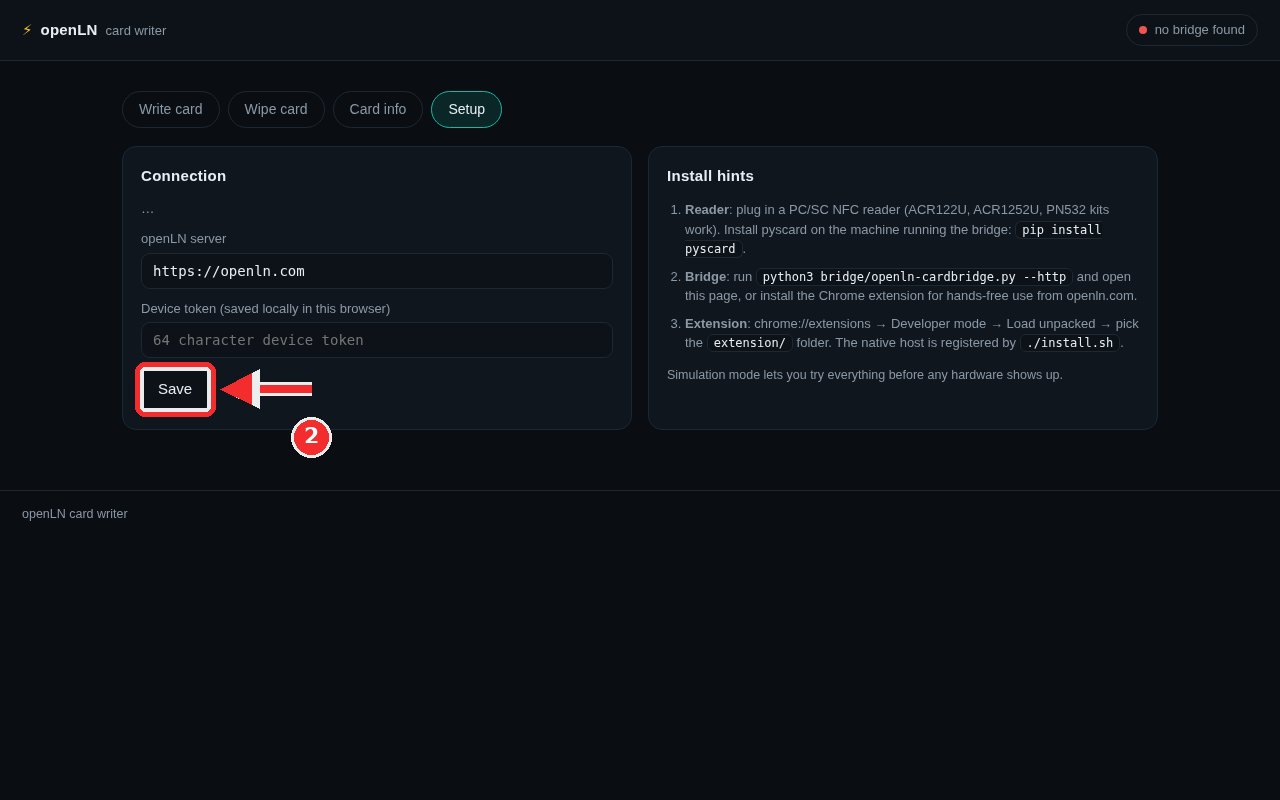This screenshot has height=800, width=1280.
Task: Click the Install hints heading
Action: pos(710,176)
